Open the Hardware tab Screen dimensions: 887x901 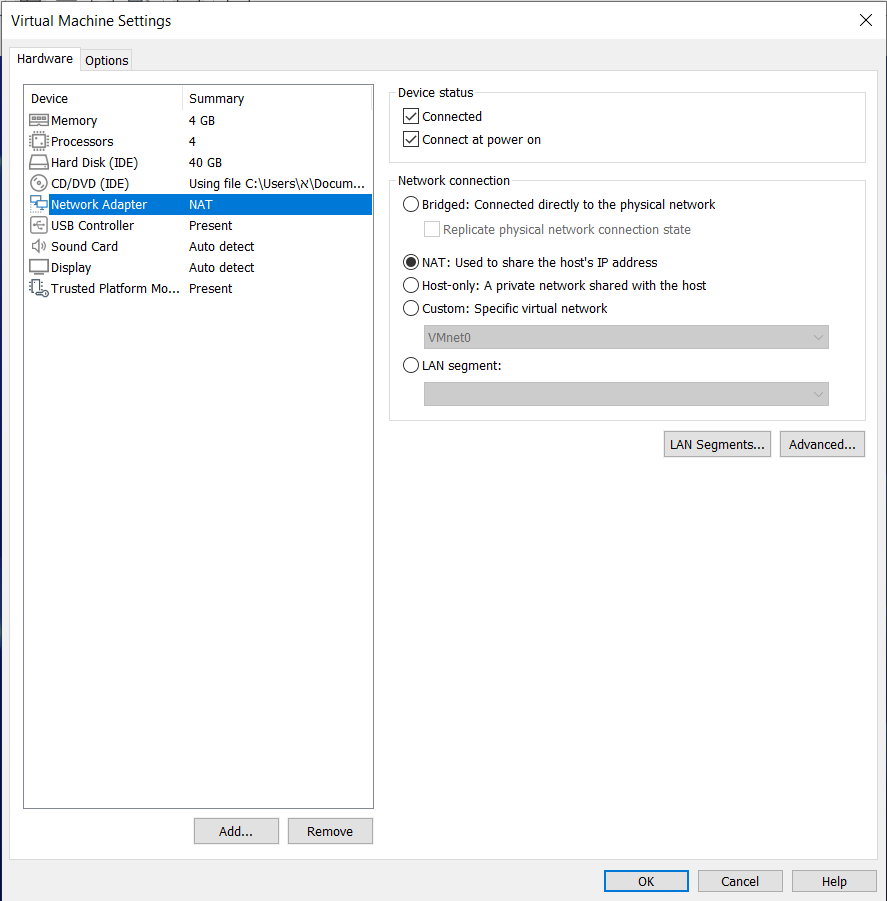(45, 59)
